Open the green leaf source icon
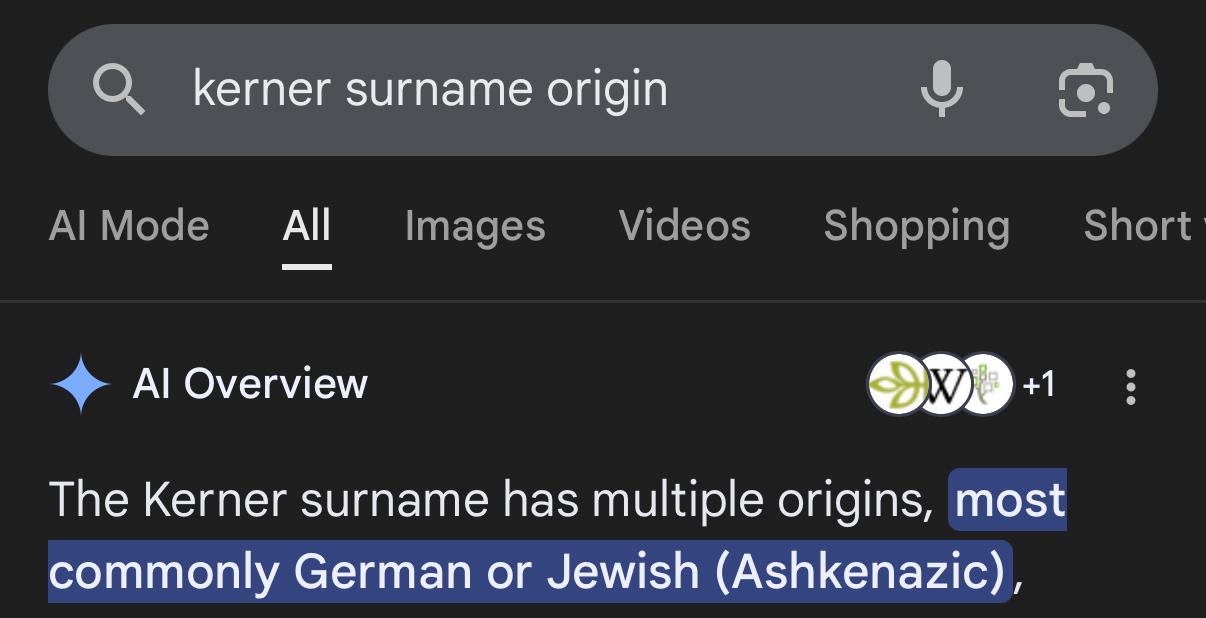 coord(897,385)
